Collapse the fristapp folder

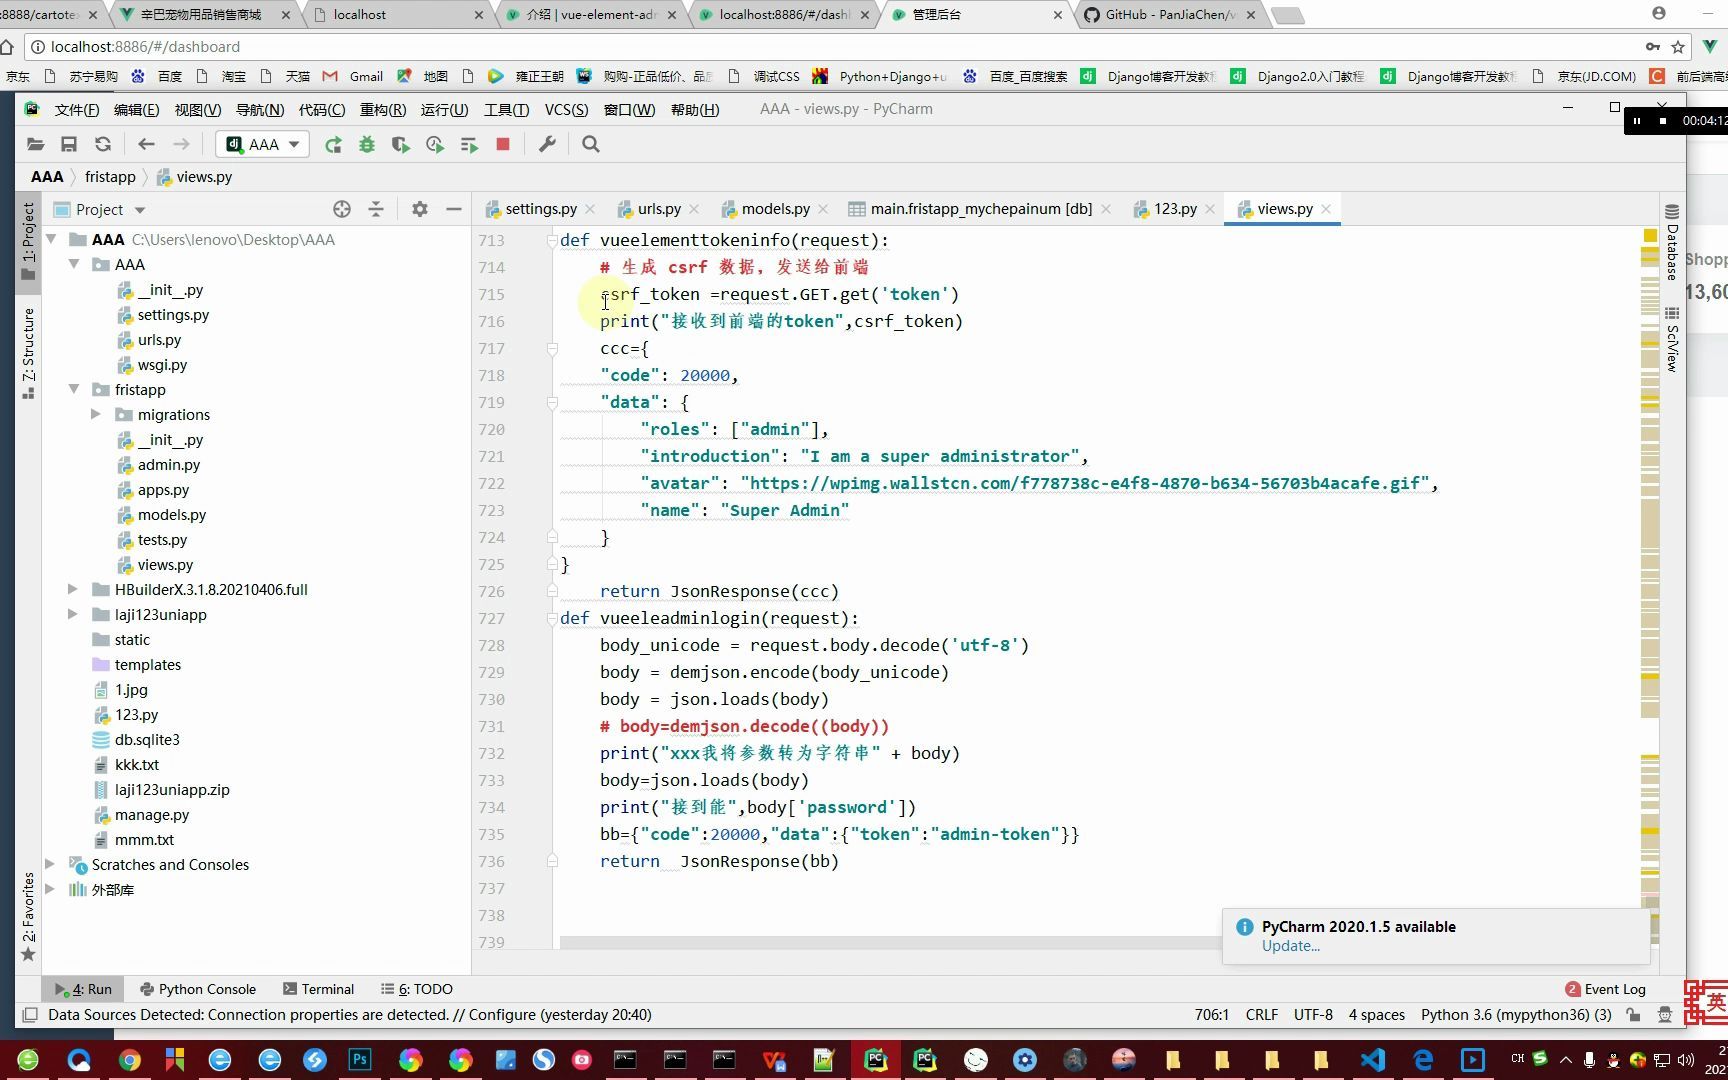tap(74, 389)
